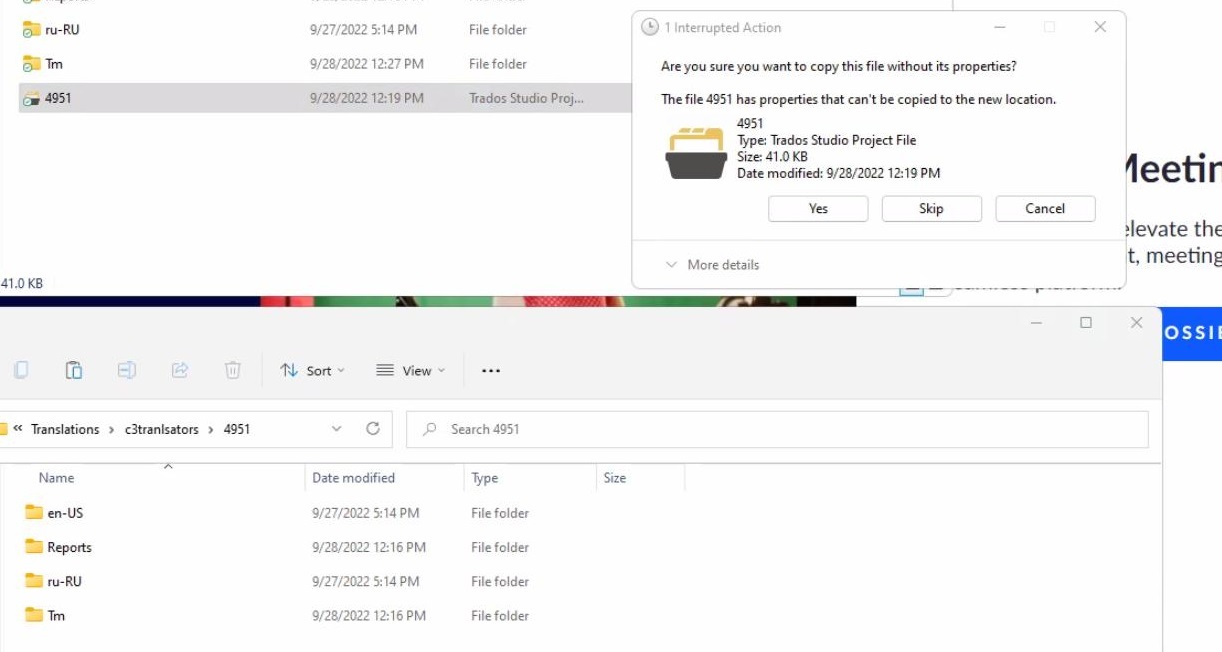
Task: Open the address bar history dropdown
Action: pos(336,429)
